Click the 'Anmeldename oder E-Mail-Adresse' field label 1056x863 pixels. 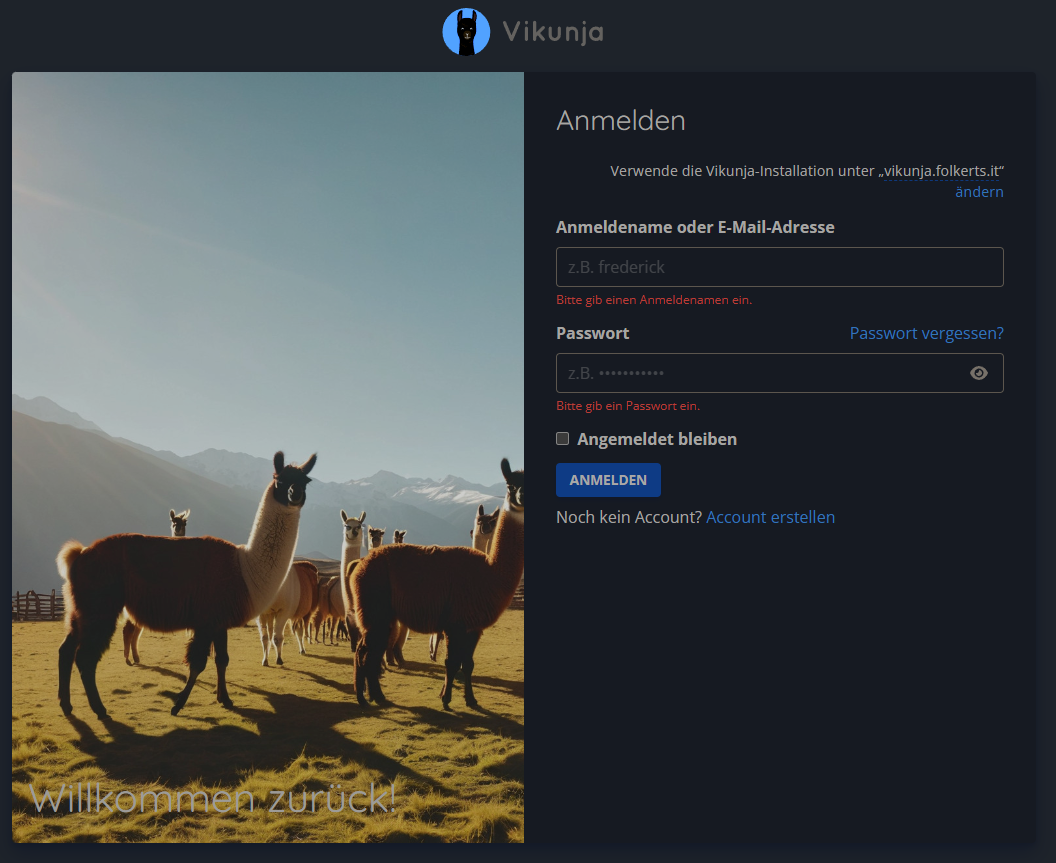point(695,227)
